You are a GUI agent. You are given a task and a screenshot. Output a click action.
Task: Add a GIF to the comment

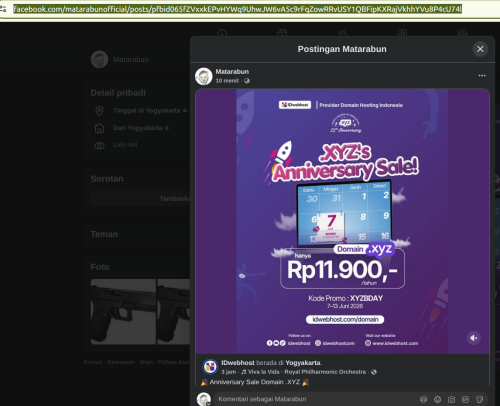[x=465, y=399]
